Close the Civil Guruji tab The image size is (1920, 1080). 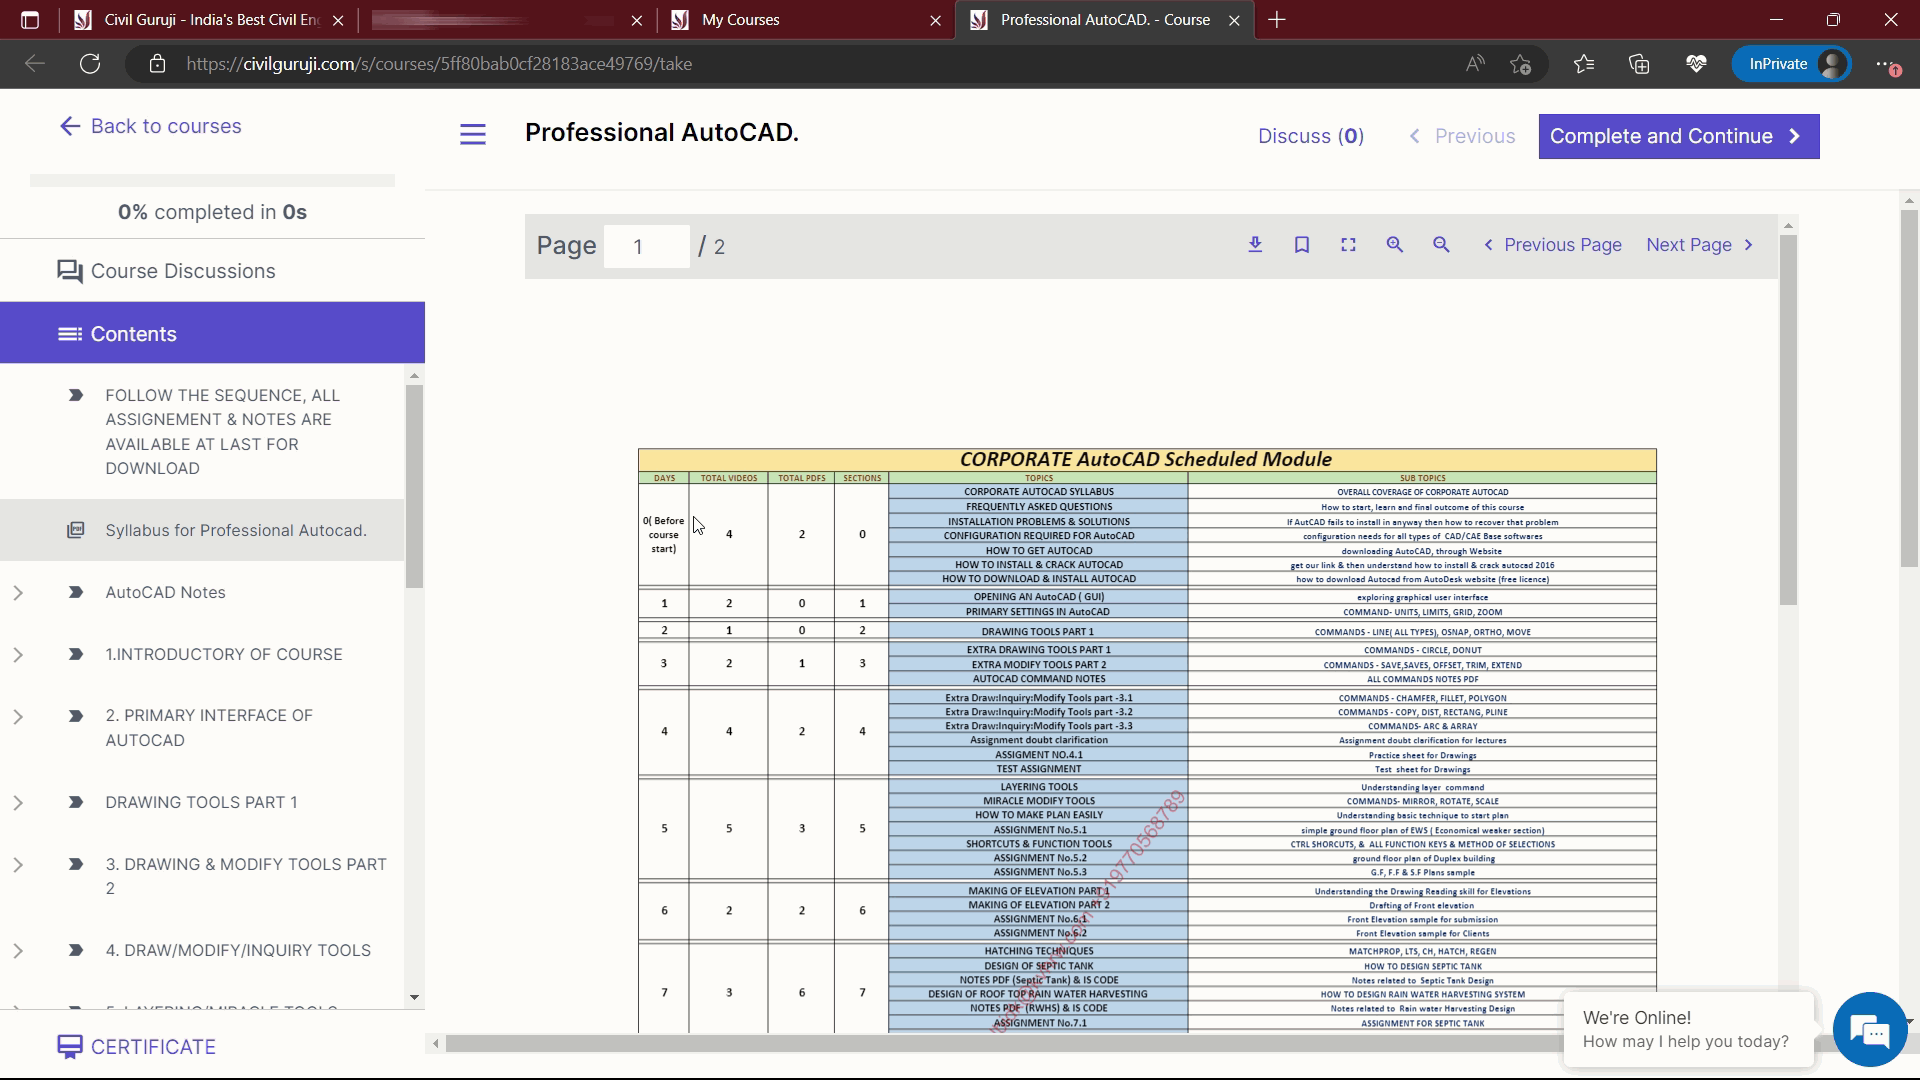(x=338, y=20)
